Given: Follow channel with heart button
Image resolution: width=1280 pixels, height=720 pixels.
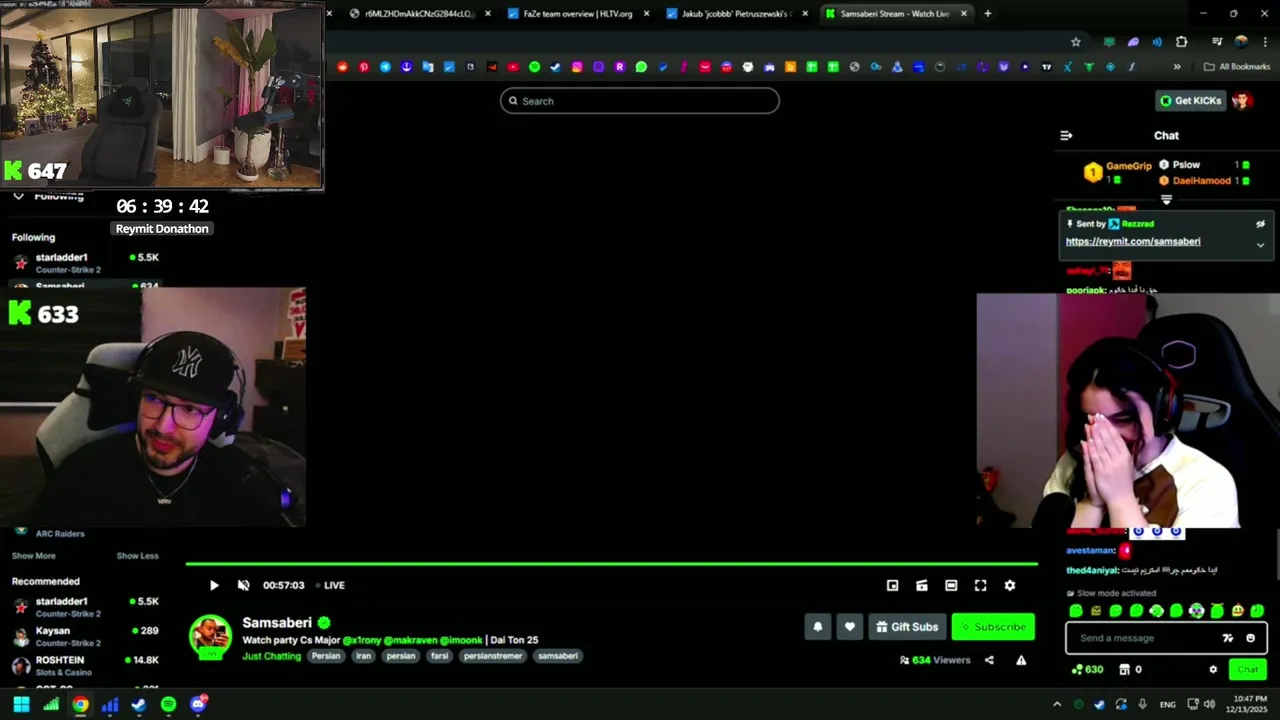Looking at the screenshot, I should pyautogui.click(x=850, y=627).
